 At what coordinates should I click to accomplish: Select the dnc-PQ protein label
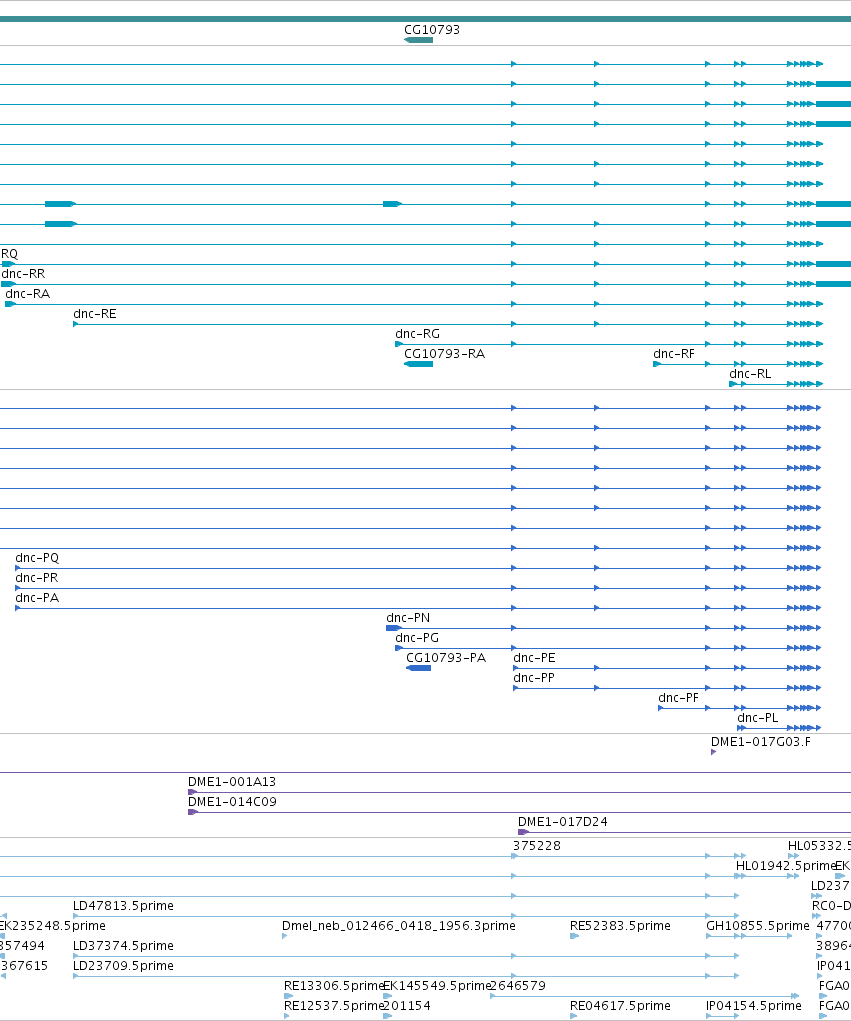[37, 558]
